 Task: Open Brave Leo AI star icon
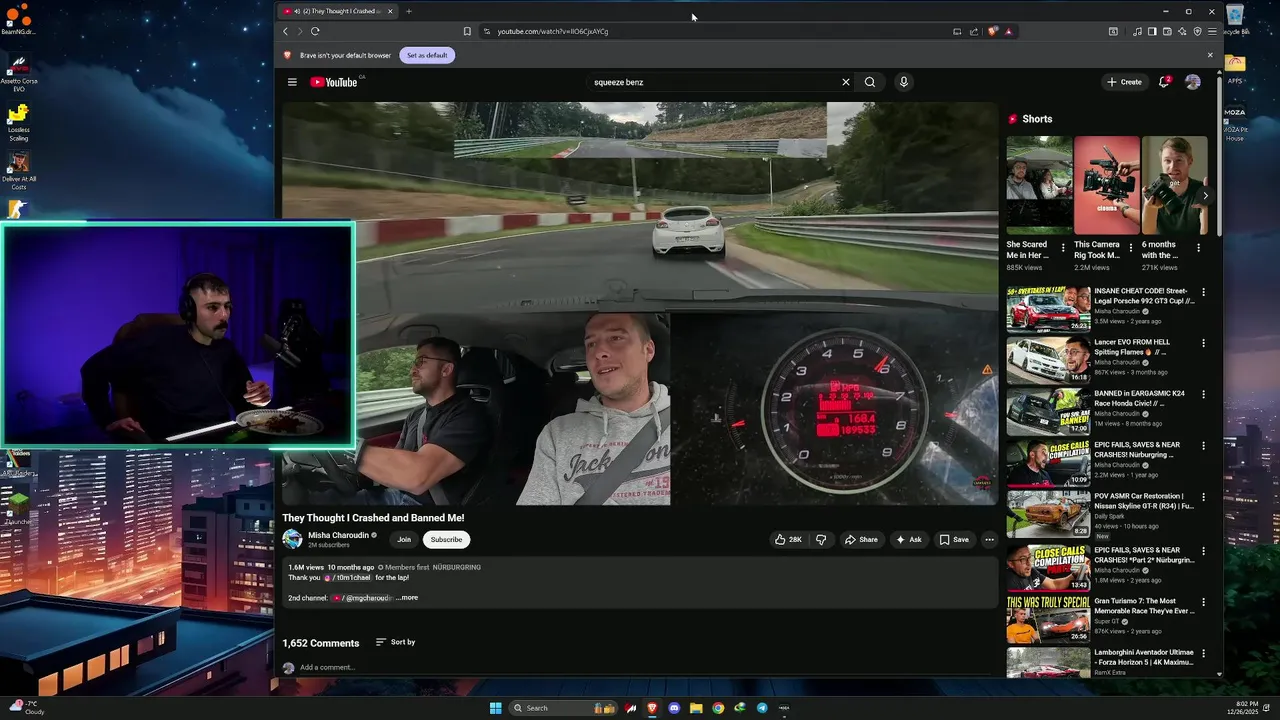(x=1182, y=31)
